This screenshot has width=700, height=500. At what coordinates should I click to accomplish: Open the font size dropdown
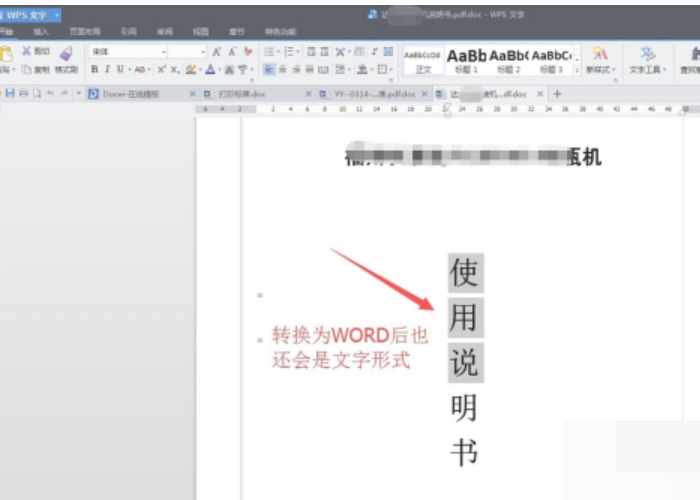203,52
